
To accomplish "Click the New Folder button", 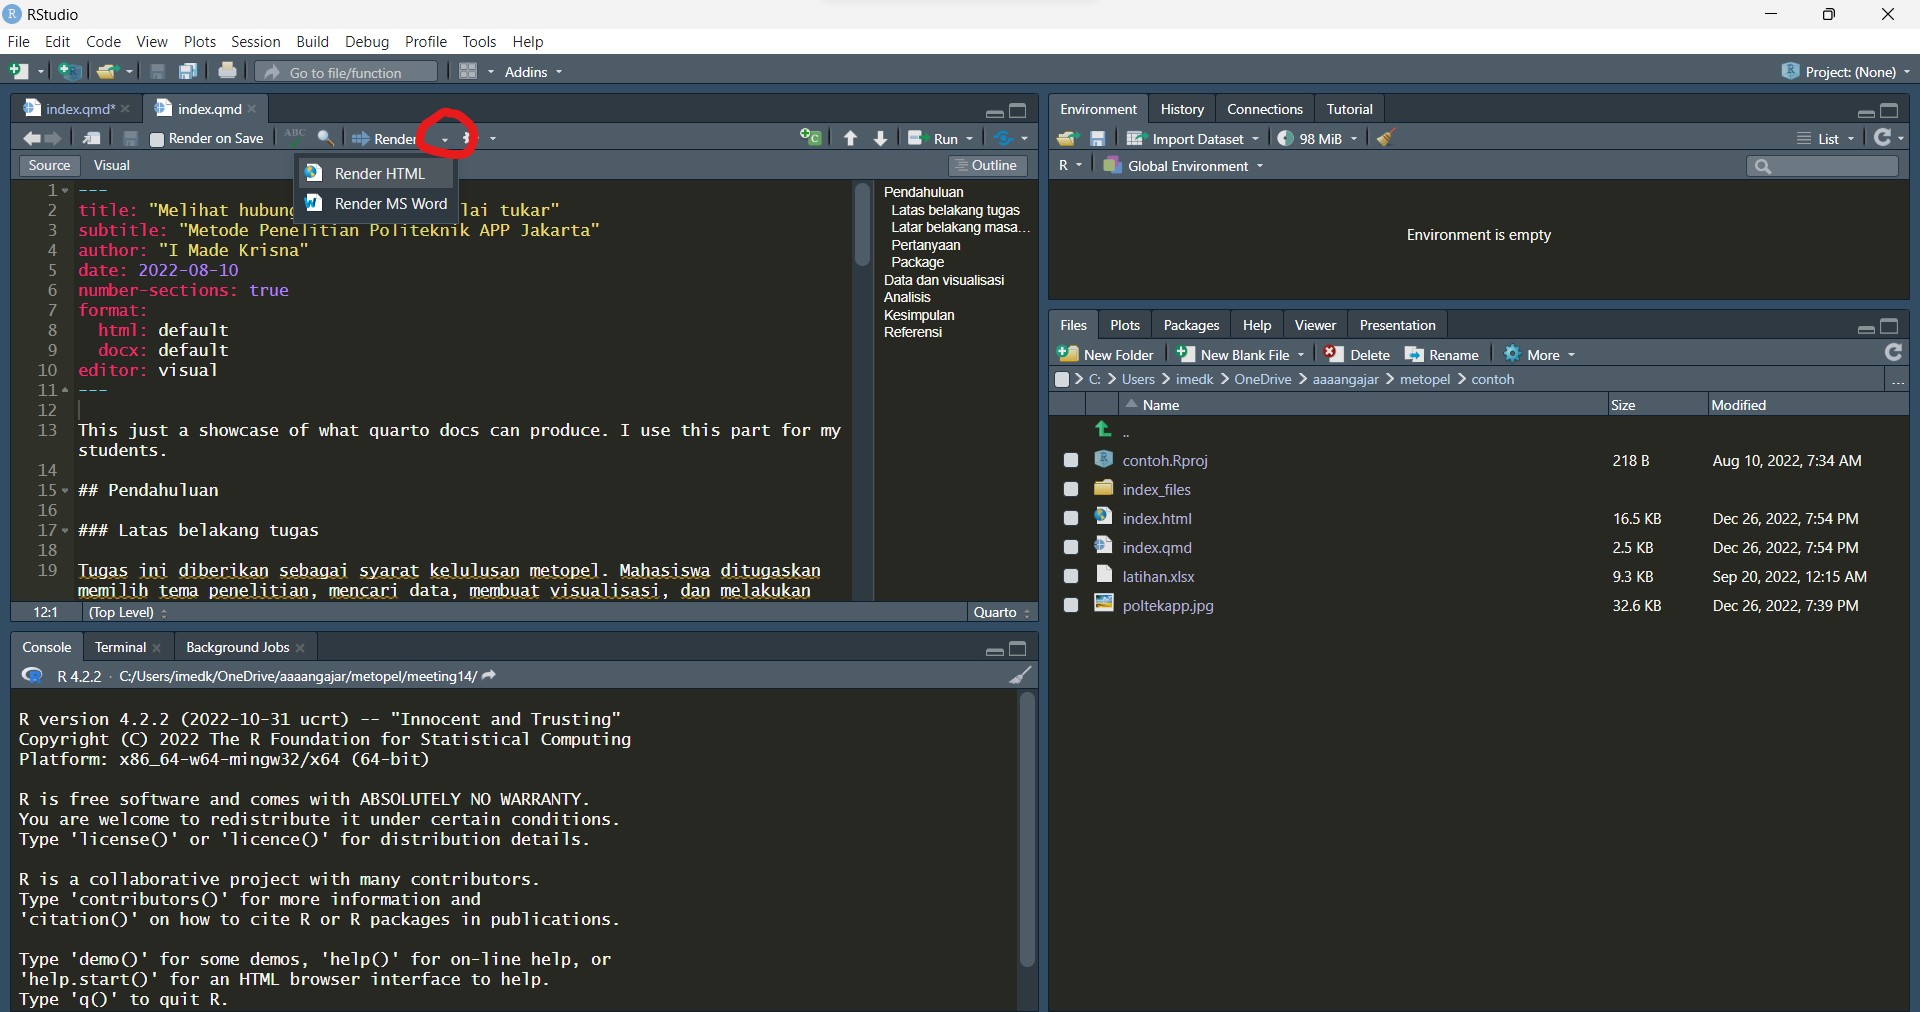I will click(x=1106, y=355).
